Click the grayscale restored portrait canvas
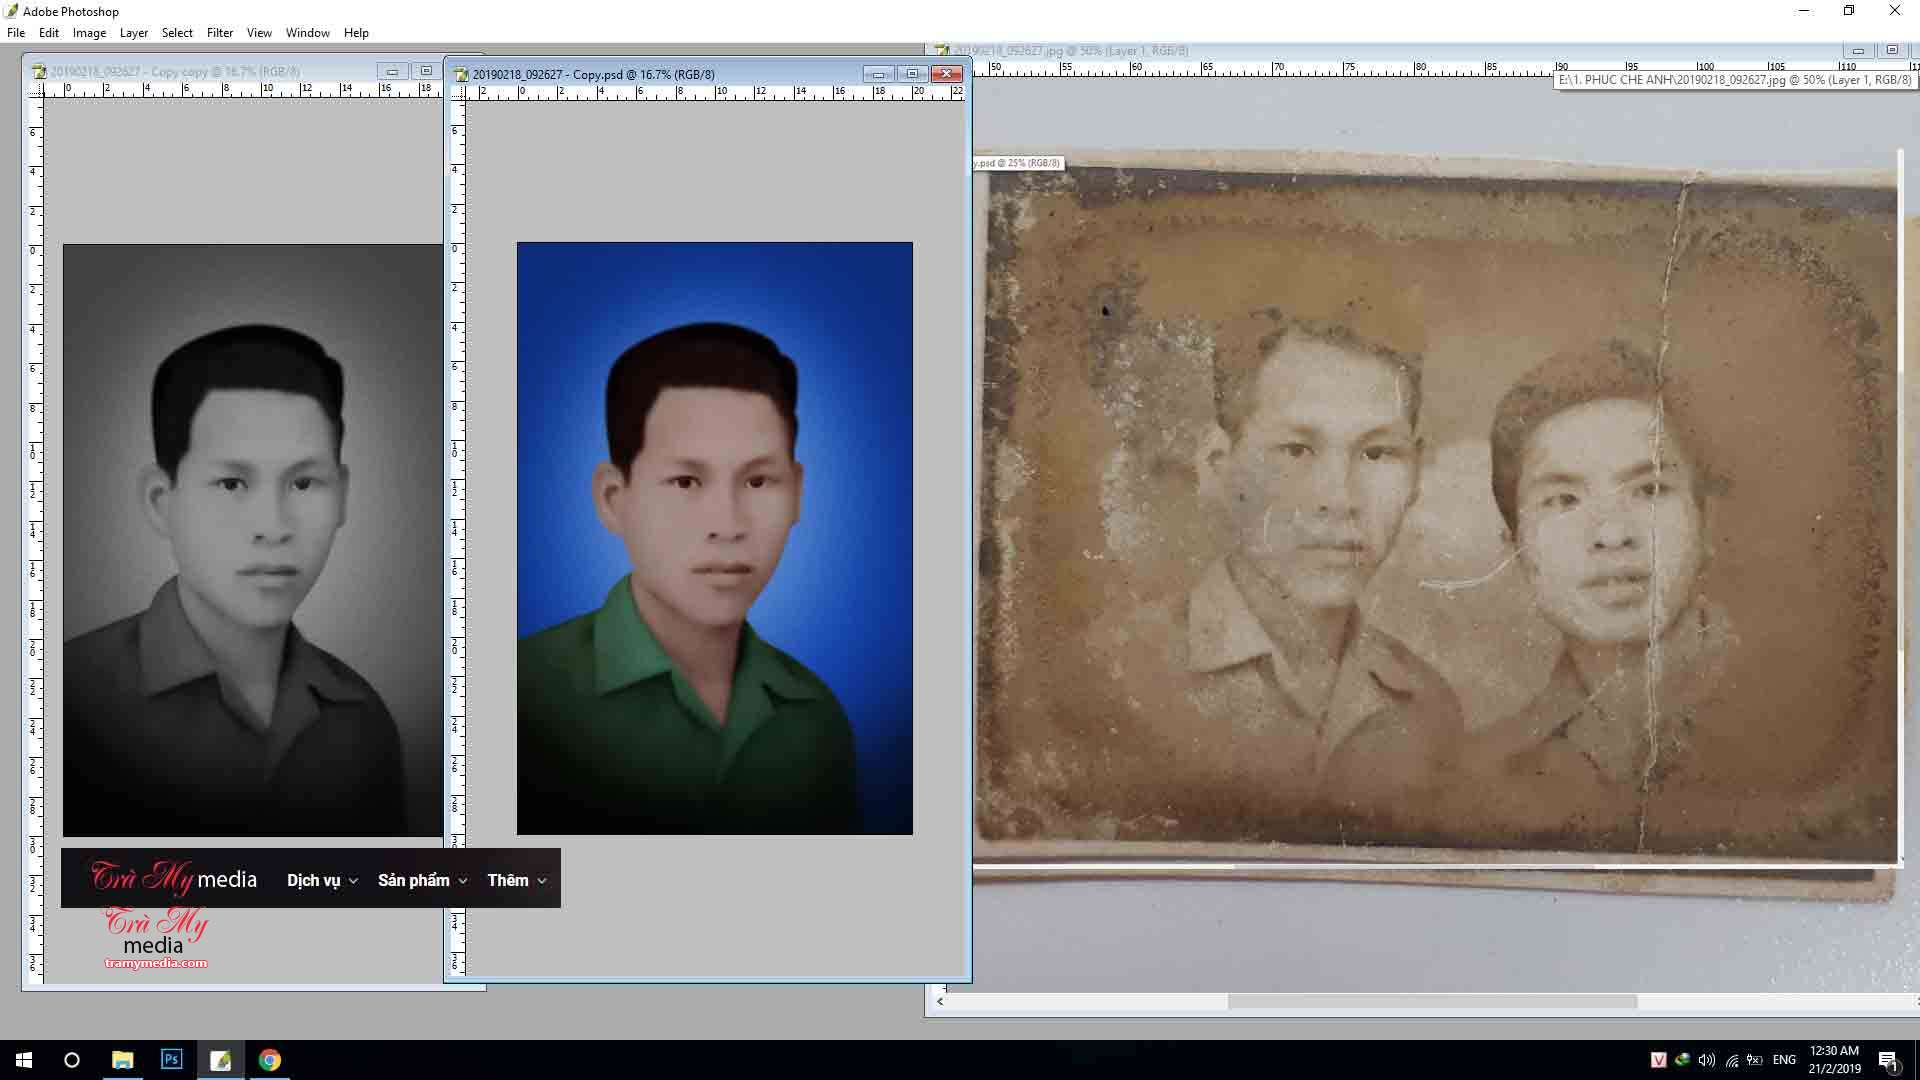The height and width of the screenshot is (1080, 1920). click(252, 540)
